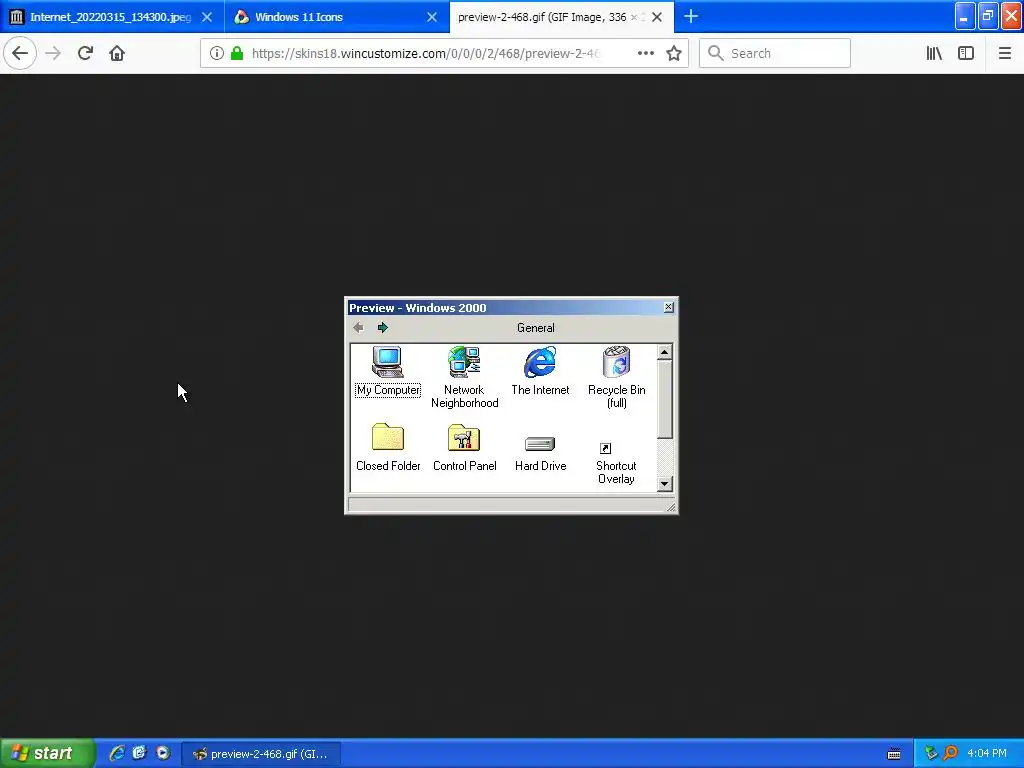Click the 'General' heading text
1024x768 pixels.
[x=536, y=327]
